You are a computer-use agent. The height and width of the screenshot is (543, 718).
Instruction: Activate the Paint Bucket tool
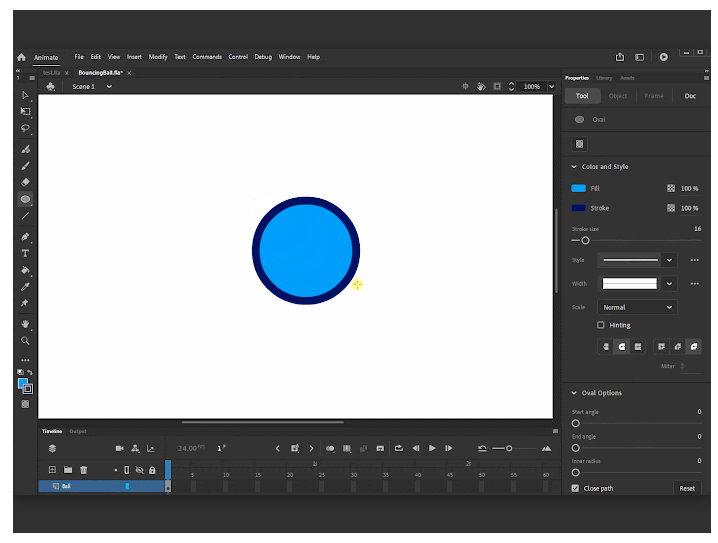pos(25,270)
